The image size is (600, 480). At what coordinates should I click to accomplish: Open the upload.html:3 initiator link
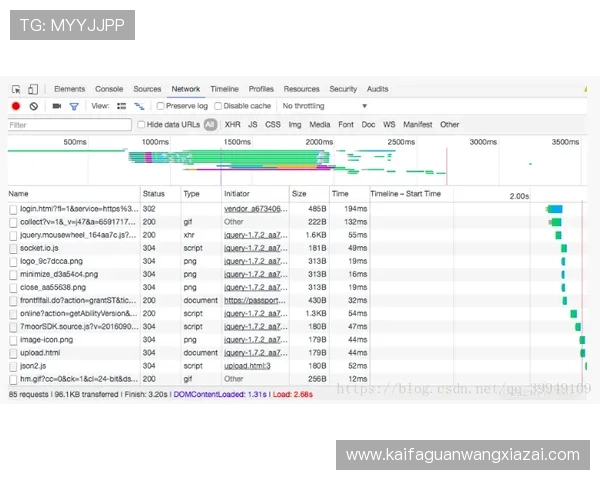tap(247, 365)
